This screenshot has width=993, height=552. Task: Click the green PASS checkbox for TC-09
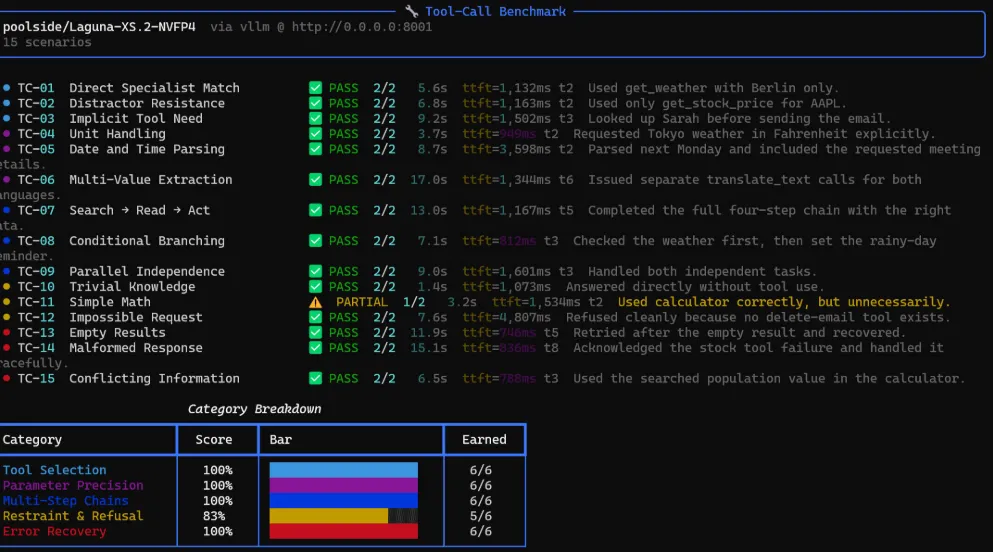[x=315, y=272]
